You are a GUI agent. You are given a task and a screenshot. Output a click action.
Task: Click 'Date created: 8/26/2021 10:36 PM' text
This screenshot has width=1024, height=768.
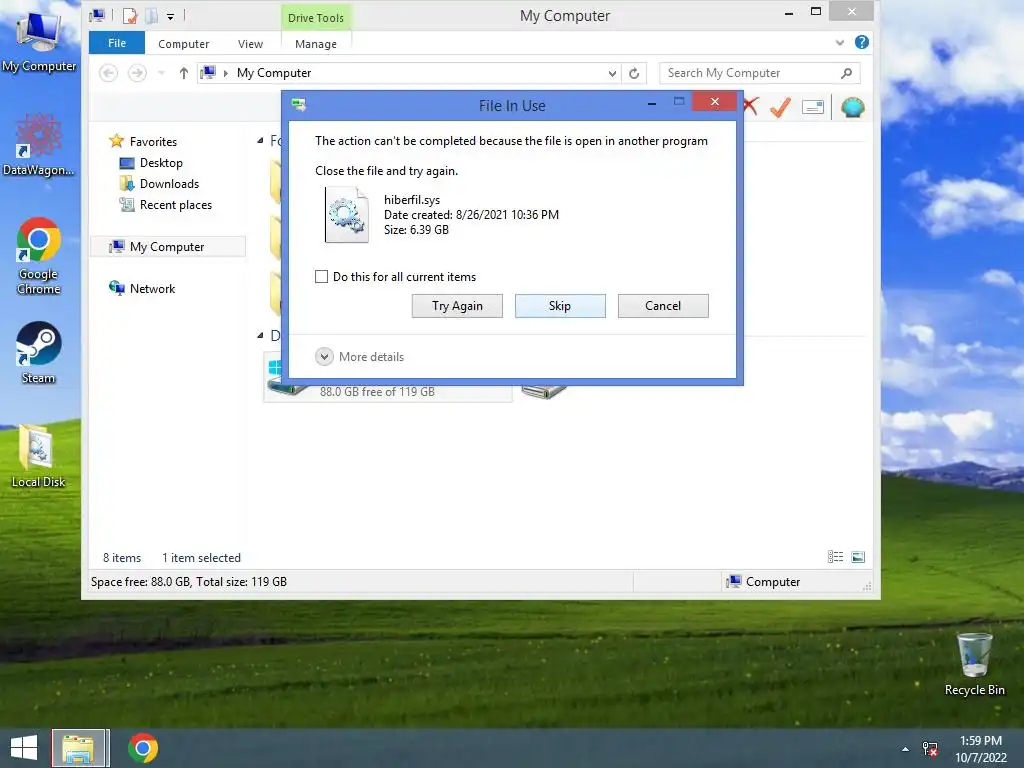pyautogui.click(x=472, y=215)
